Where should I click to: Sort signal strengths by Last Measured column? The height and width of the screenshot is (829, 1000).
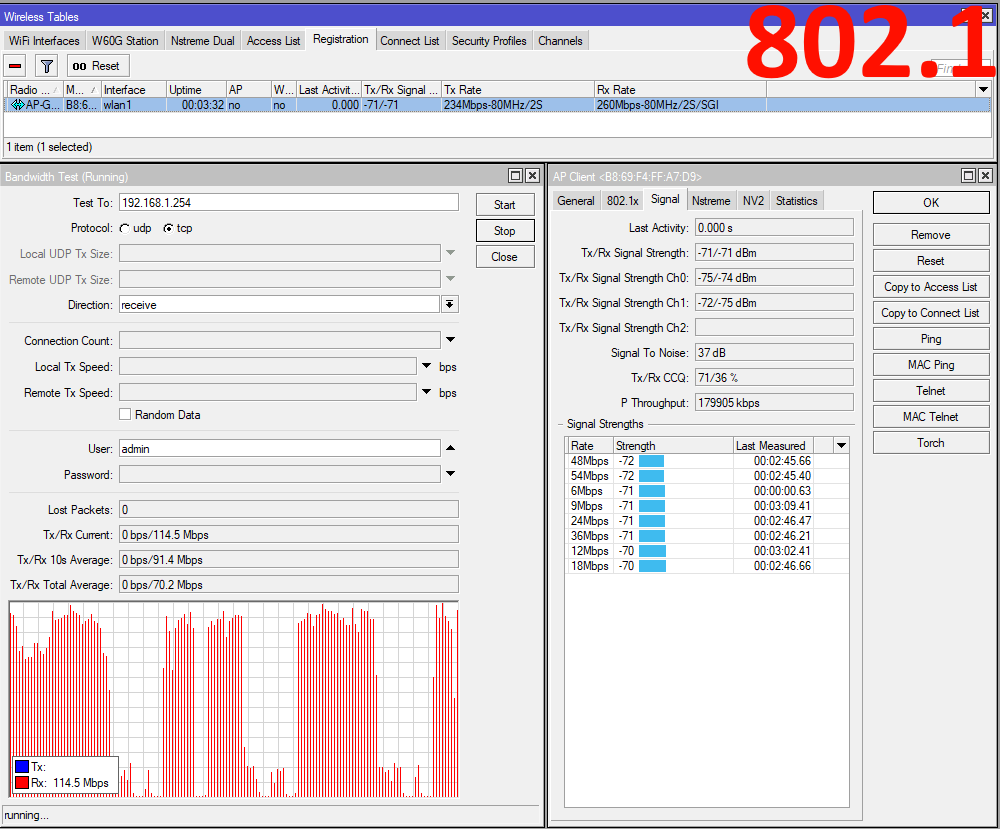[774, 445]
